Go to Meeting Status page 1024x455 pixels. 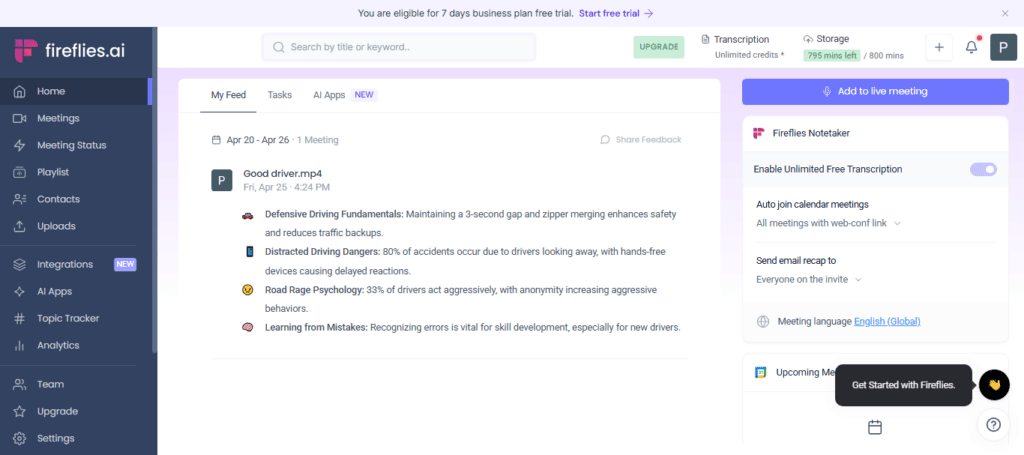(x=76, y=145)
